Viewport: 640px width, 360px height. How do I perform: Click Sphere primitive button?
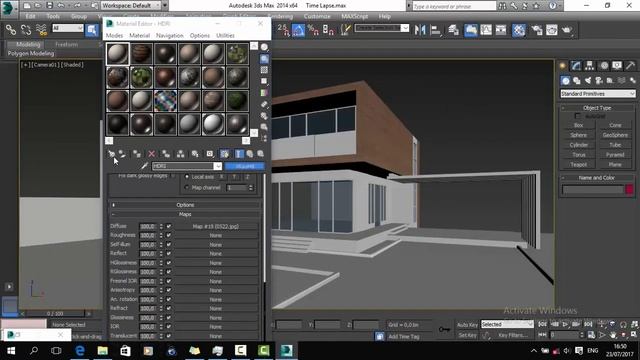579,135
